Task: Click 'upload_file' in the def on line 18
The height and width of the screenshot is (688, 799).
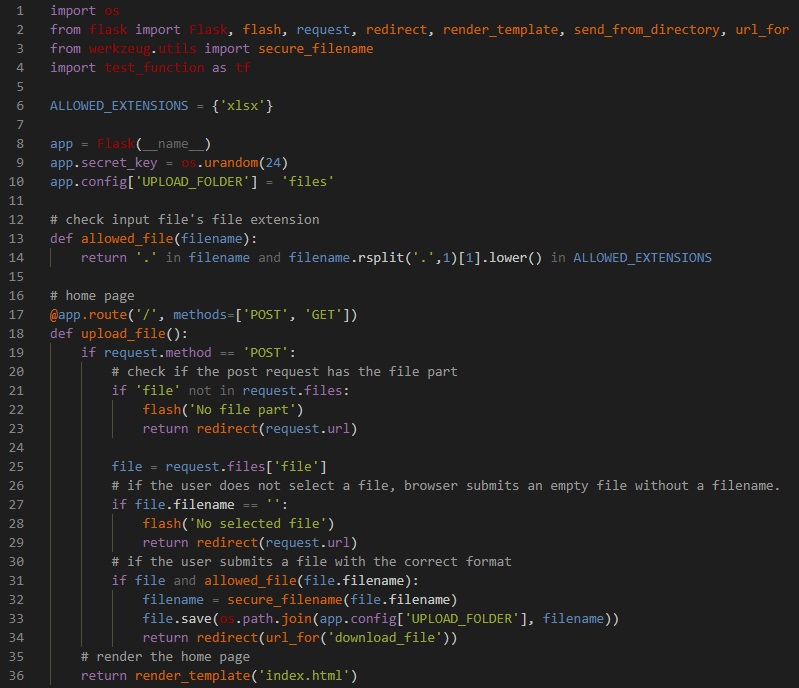Action: 123,333
